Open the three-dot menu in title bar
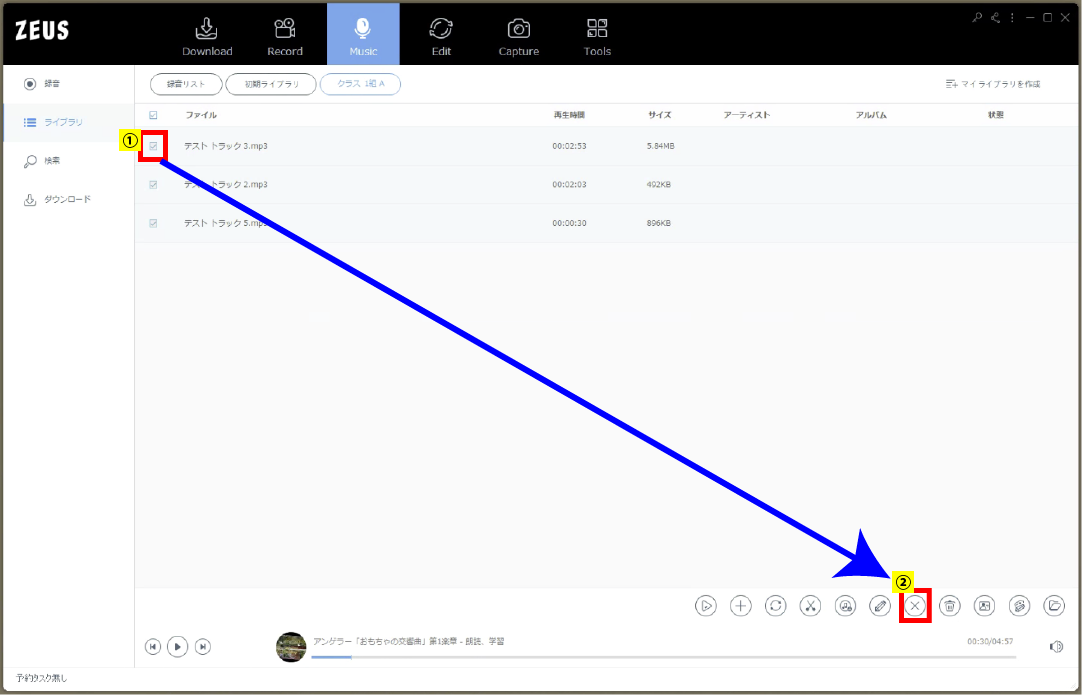This screenshot has width=1082, height=695. [x=1012, y=18]
